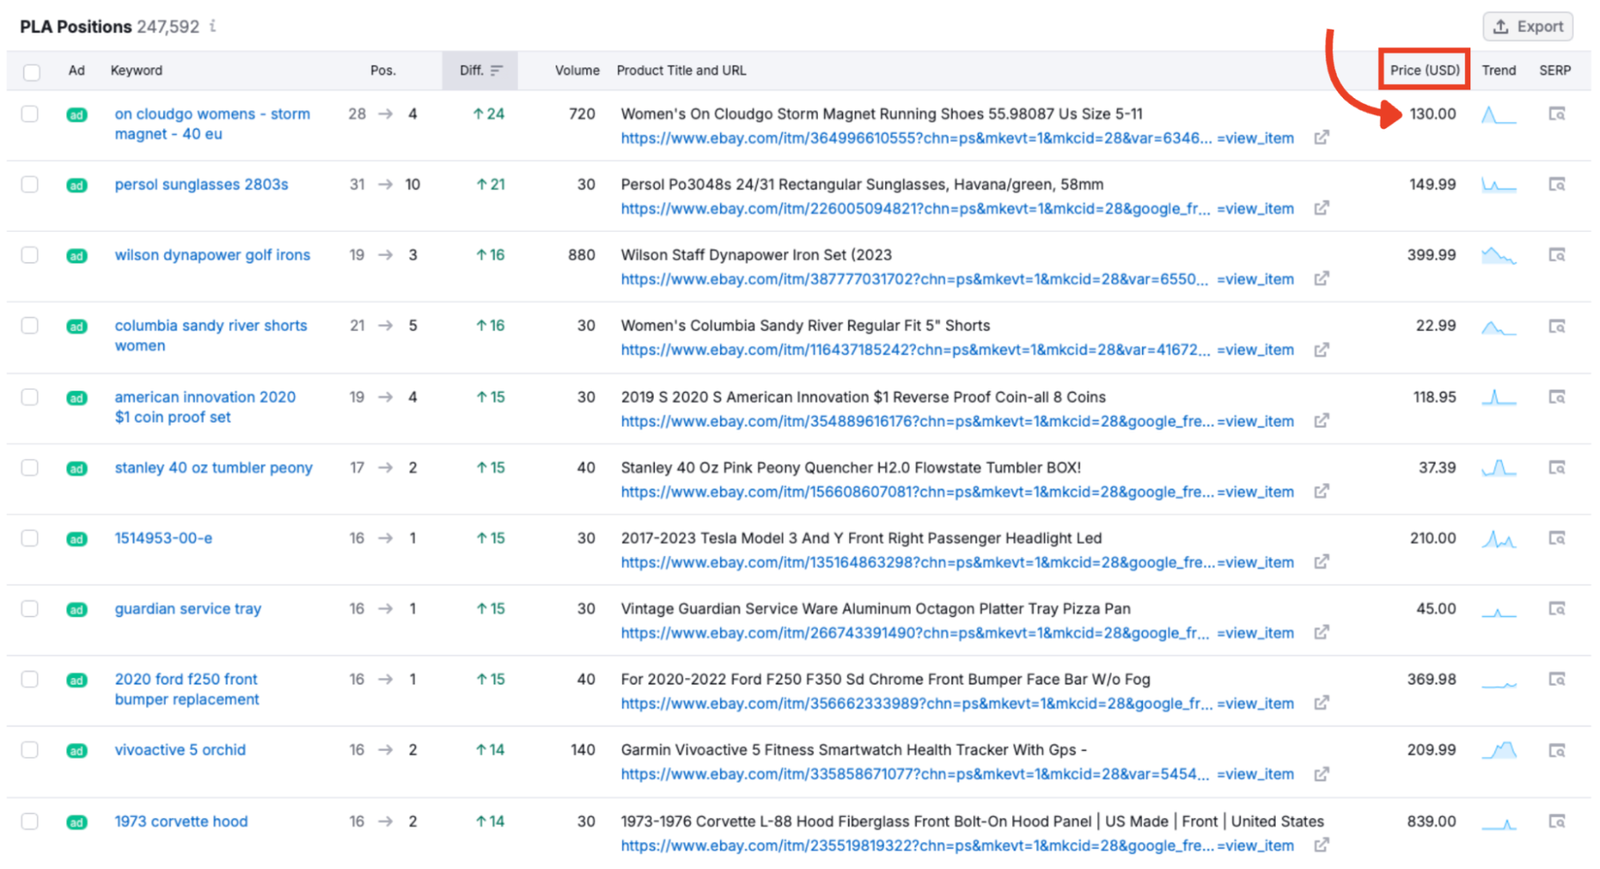The height and width of the screenshot is (869, 1600).
Task: Open SERP snapshot for 1973 corvette hood row
Action: (x=1556, y=821)
